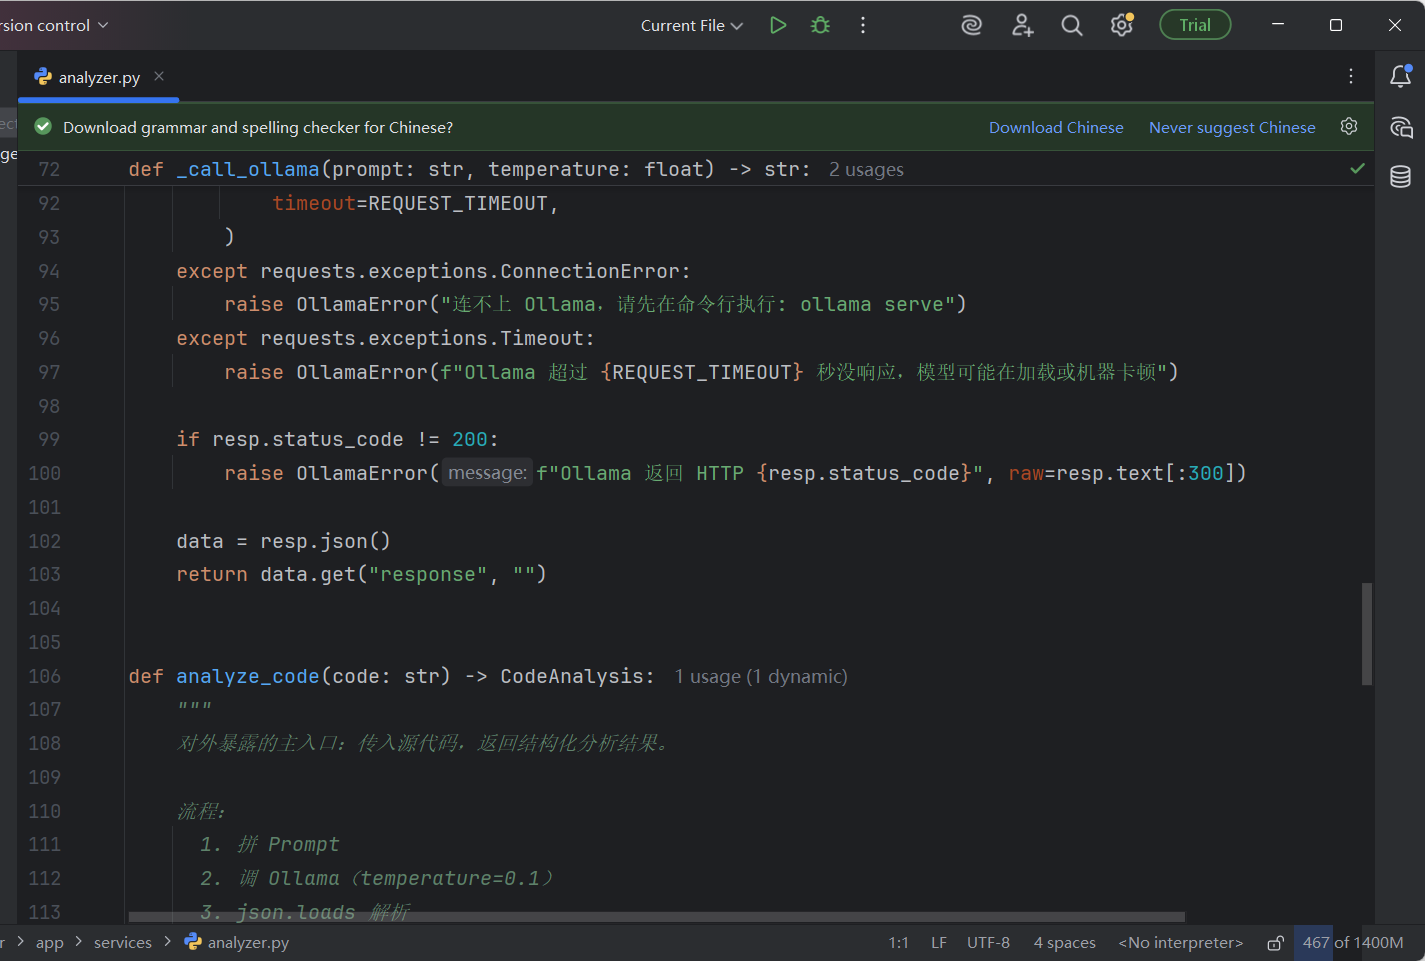Open 'app' breadcrumb in navigation bar
The image size is (1425, 961).
[50, 942]
